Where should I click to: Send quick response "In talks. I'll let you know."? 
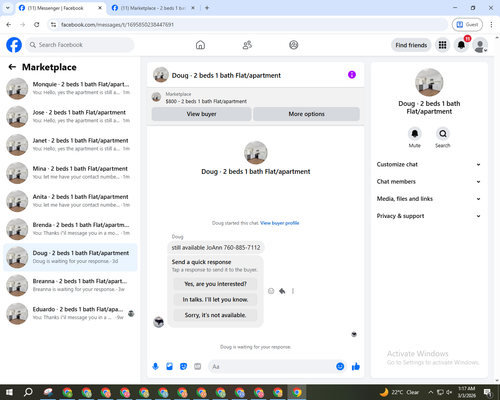pyautogui.click(x=215, y=300)
